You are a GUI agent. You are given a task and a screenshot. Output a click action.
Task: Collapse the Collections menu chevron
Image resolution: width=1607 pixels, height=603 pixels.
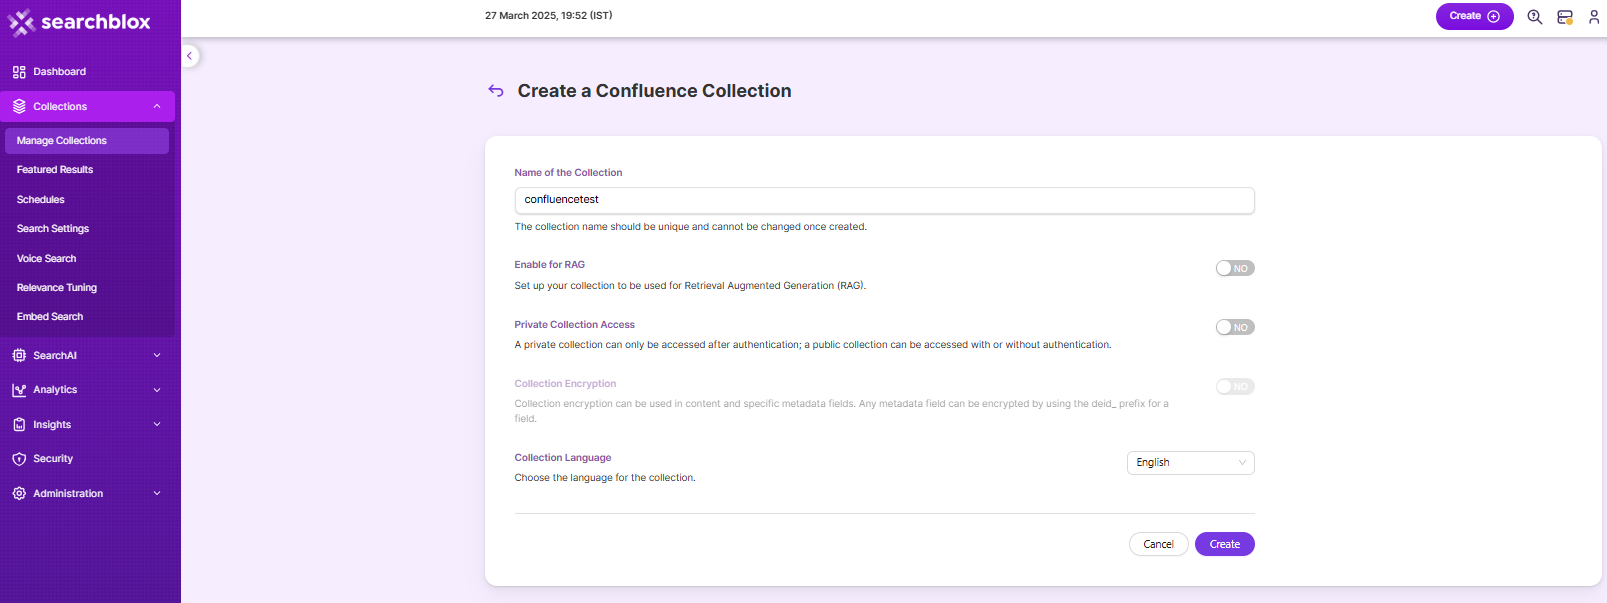[157, 106]
